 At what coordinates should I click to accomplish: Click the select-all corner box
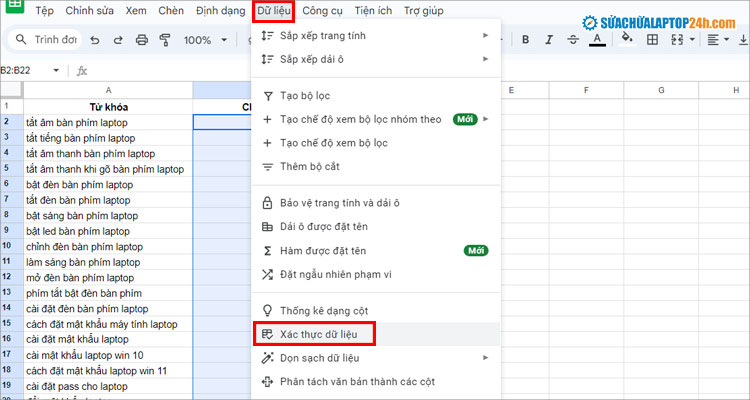click(11, 90)
